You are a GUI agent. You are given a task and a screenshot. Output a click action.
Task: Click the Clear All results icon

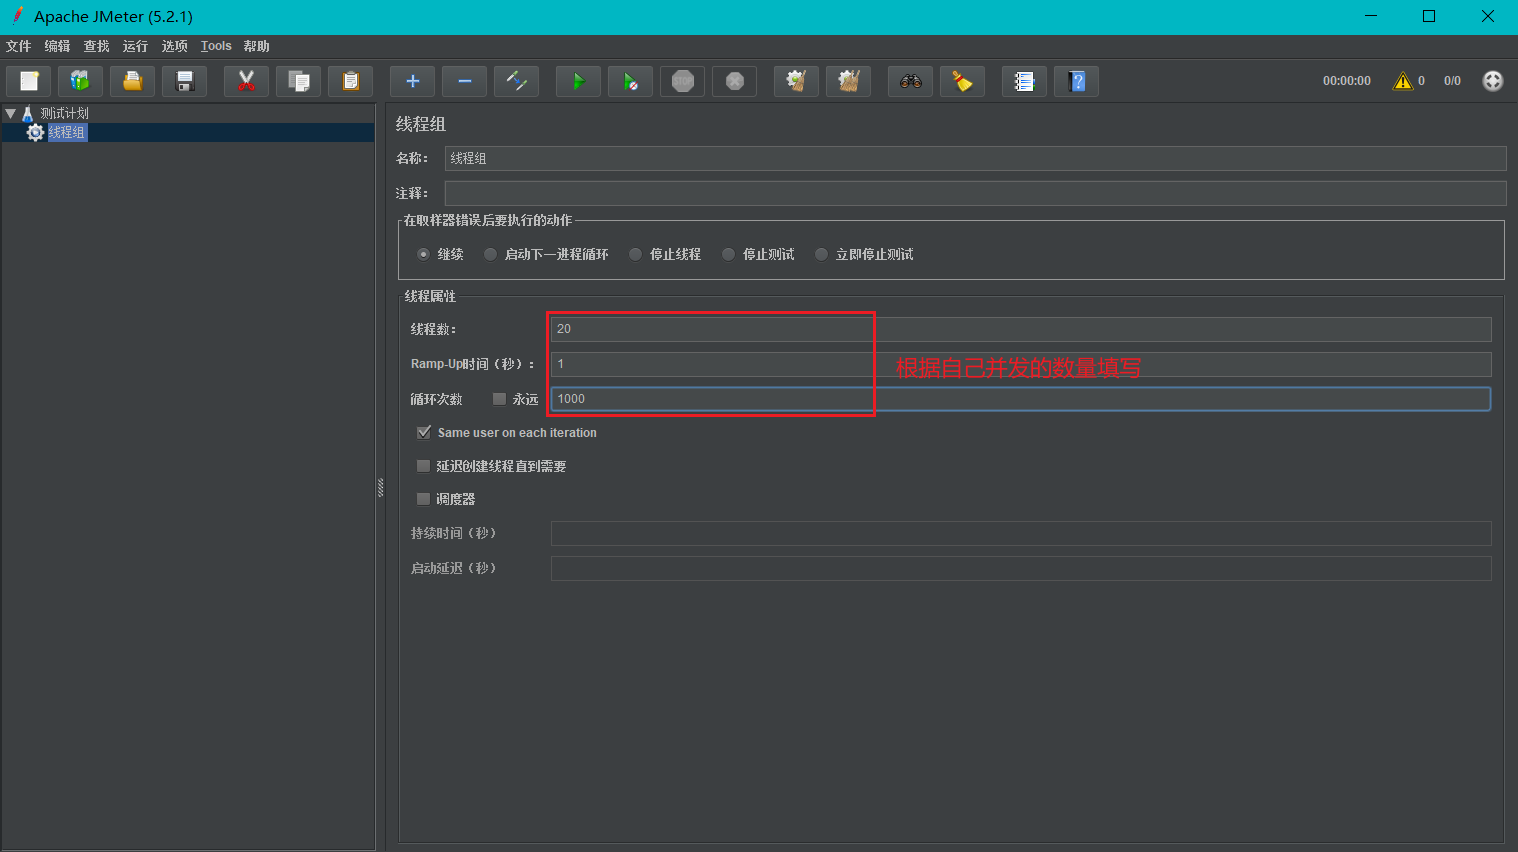click(x=848, y=81)
